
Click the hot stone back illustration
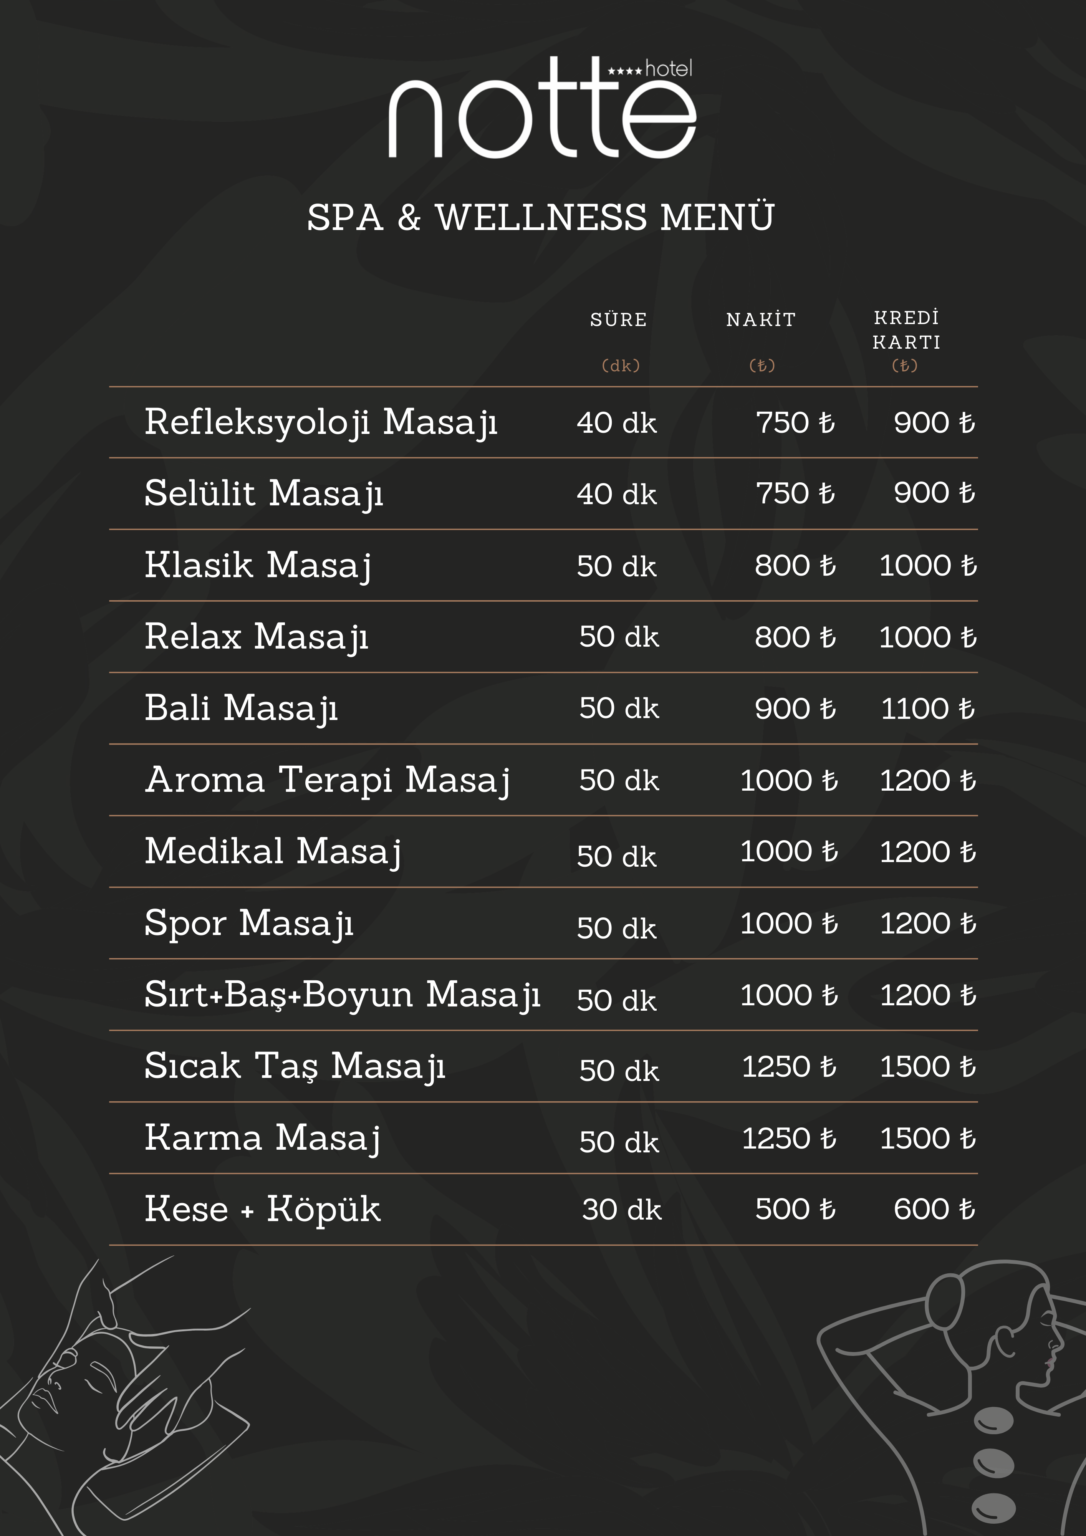[948, 1398]
